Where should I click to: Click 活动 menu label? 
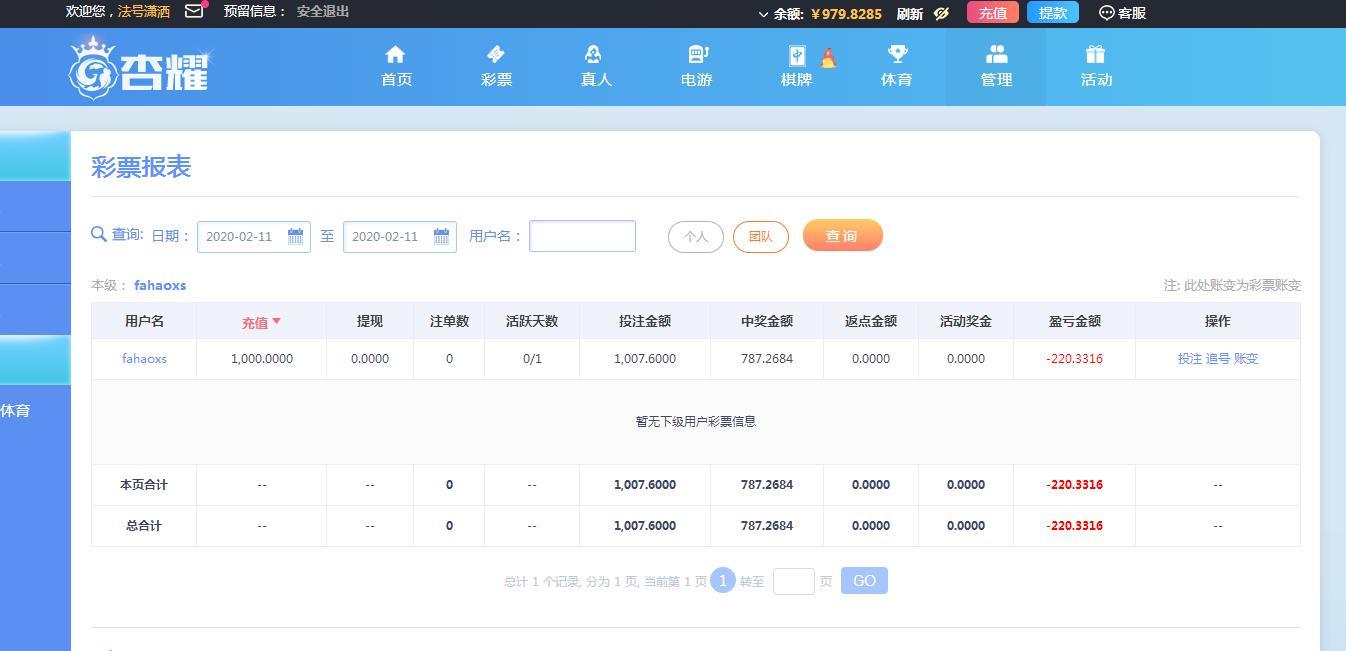pyautogui.click(x=1096, y=80)
